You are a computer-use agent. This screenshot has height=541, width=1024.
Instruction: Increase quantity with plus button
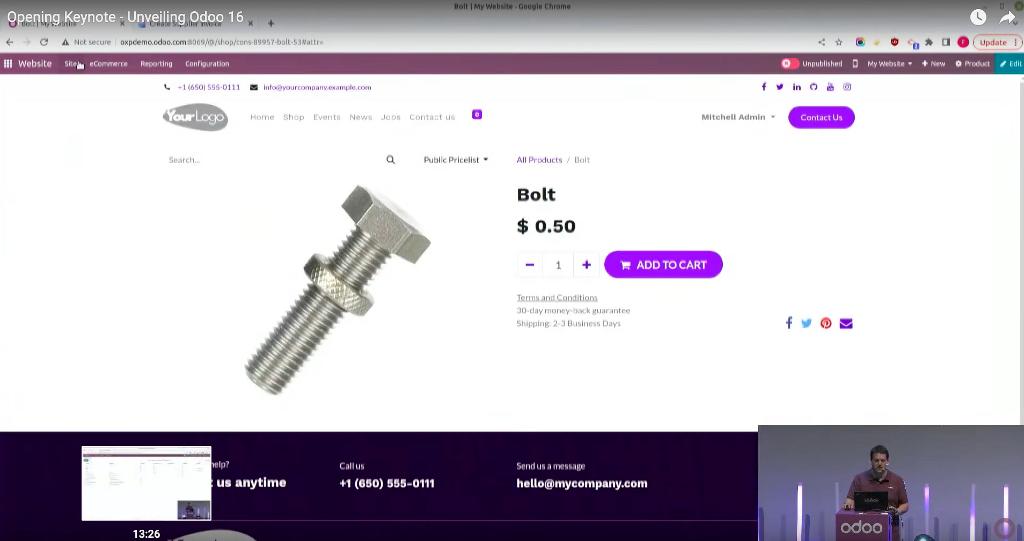[586, 265]
